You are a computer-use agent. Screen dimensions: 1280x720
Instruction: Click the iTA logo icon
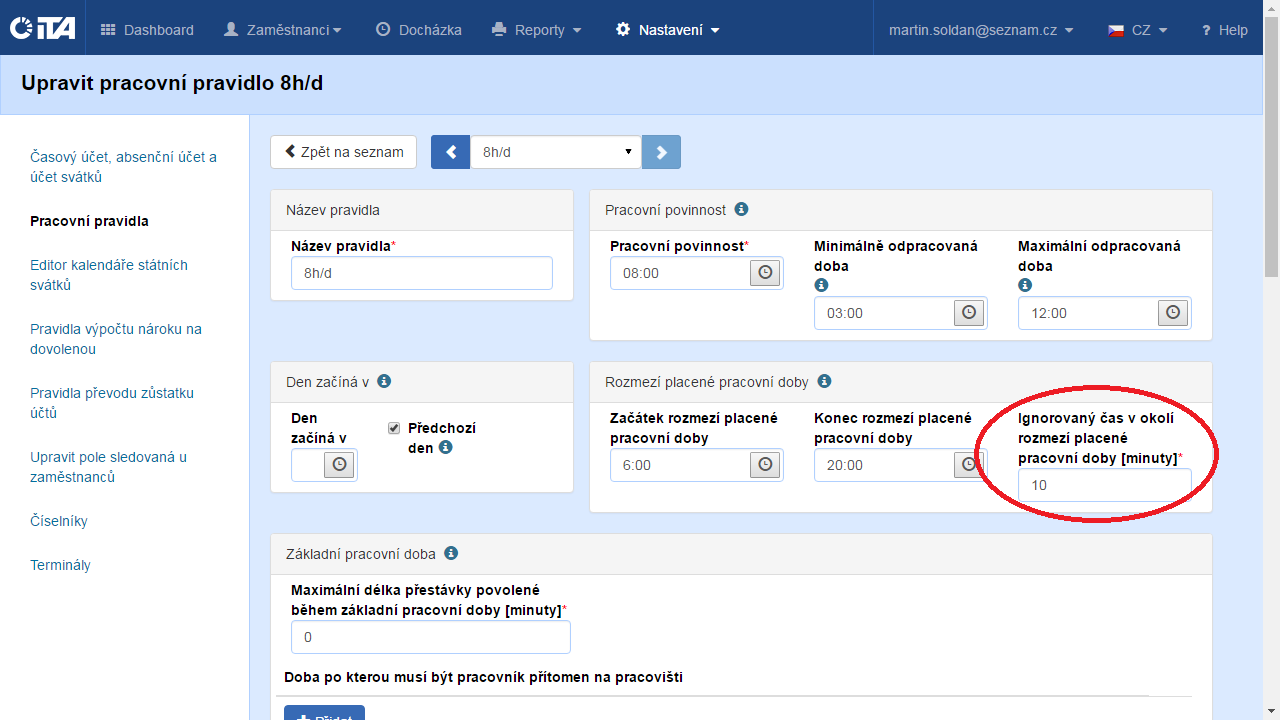point(42,29)
